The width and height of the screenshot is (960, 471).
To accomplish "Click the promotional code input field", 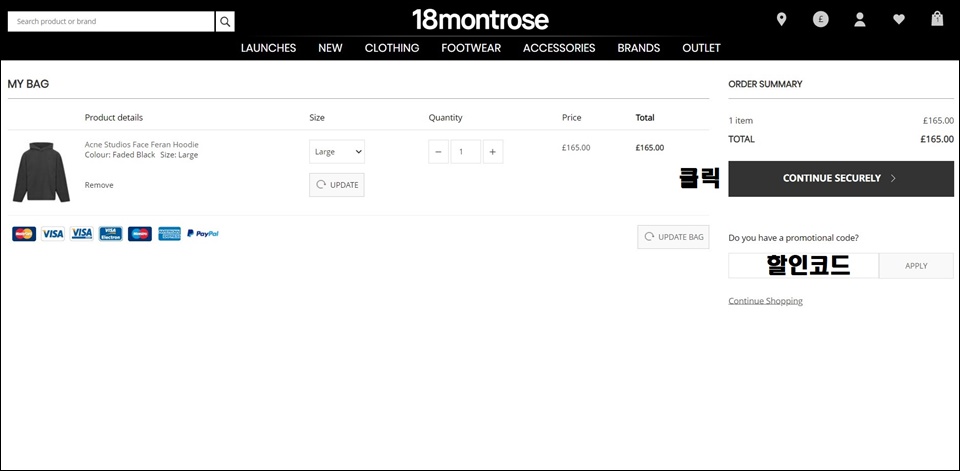I will tap(803, 266).
